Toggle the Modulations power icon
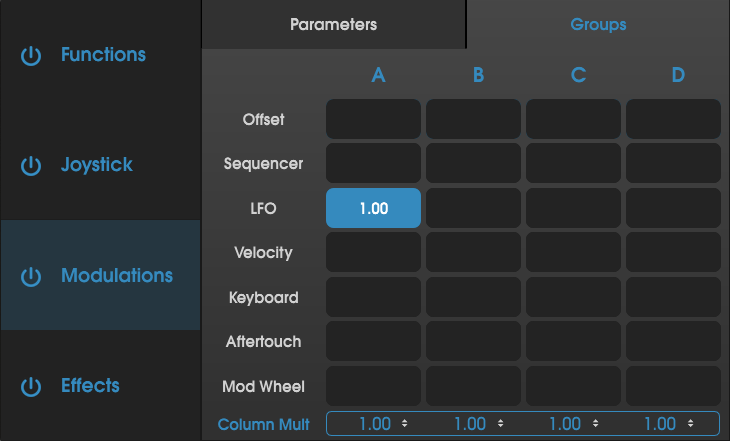730x441 pixels. click(x=31, y=277)
